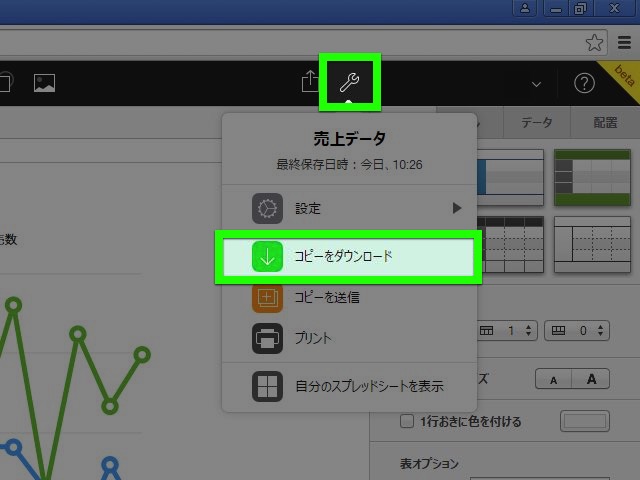
Task: Select the blue header table style thumbnail
Action: [510, 178]
